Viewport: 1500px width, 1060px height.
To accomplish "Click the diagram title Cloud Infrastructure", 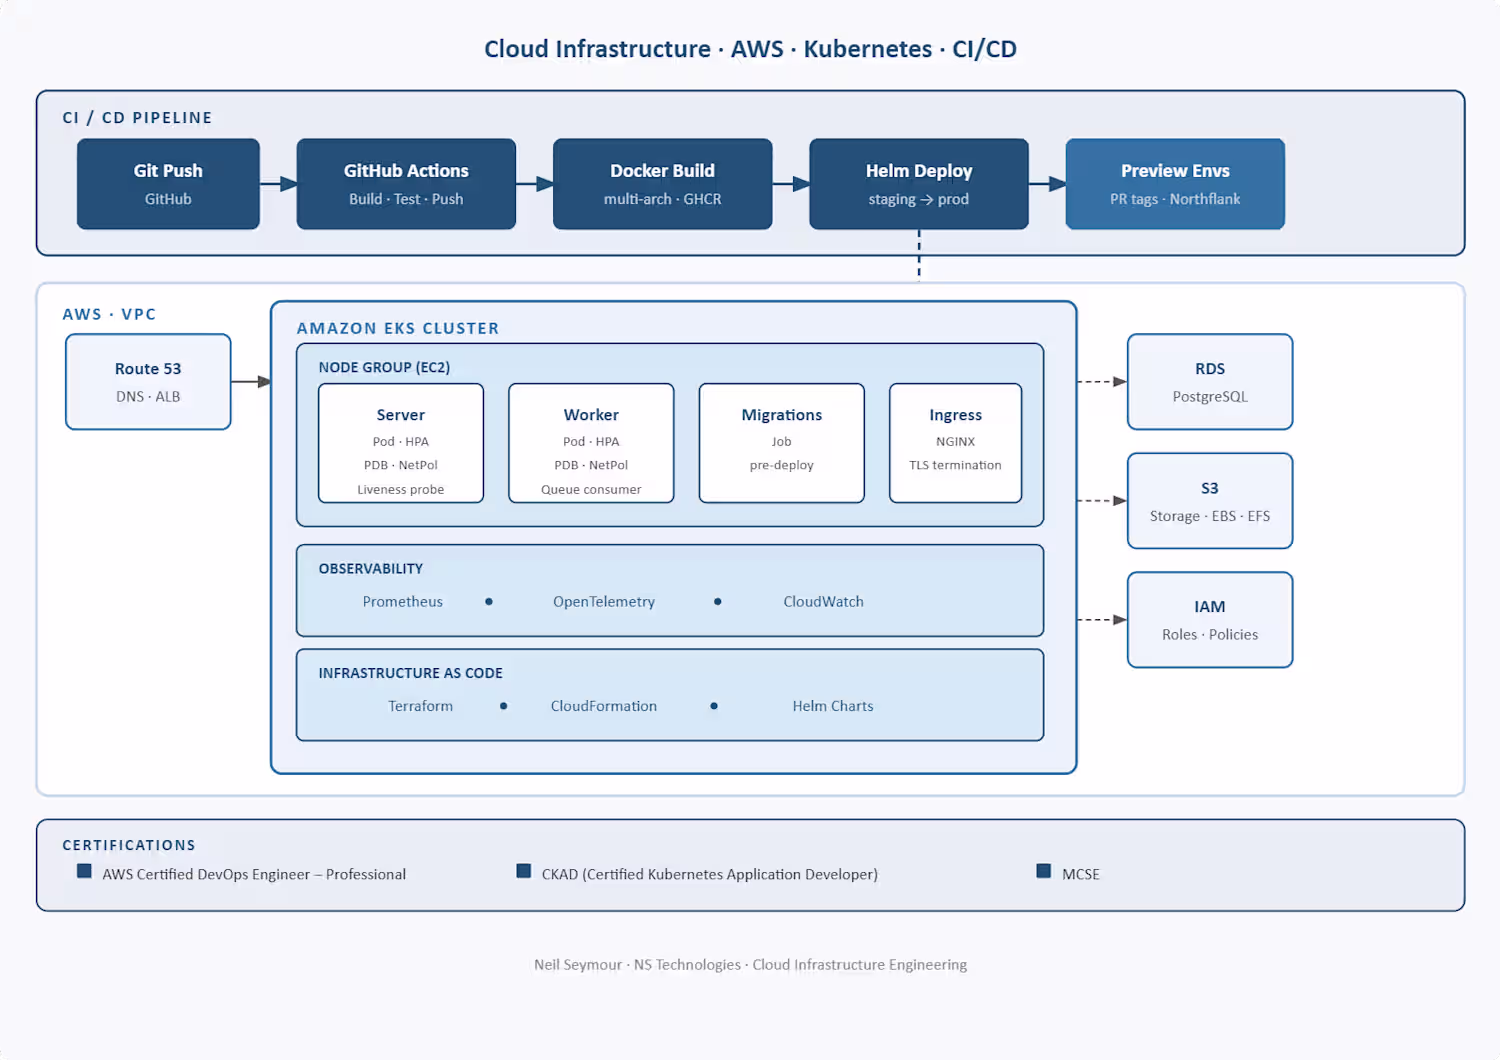I will [x=751, y=49].
